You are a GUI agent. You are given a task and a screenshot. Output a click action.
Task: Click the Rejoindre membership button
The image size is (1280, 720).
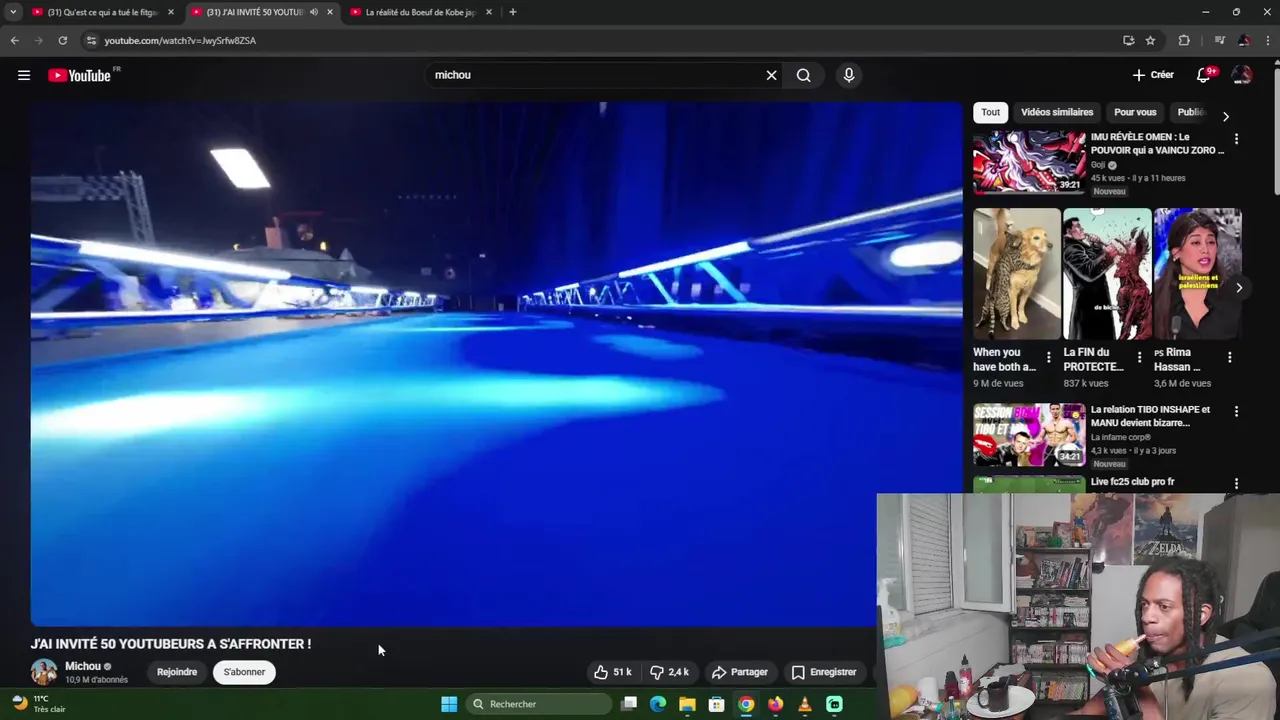tap(177, 672)
